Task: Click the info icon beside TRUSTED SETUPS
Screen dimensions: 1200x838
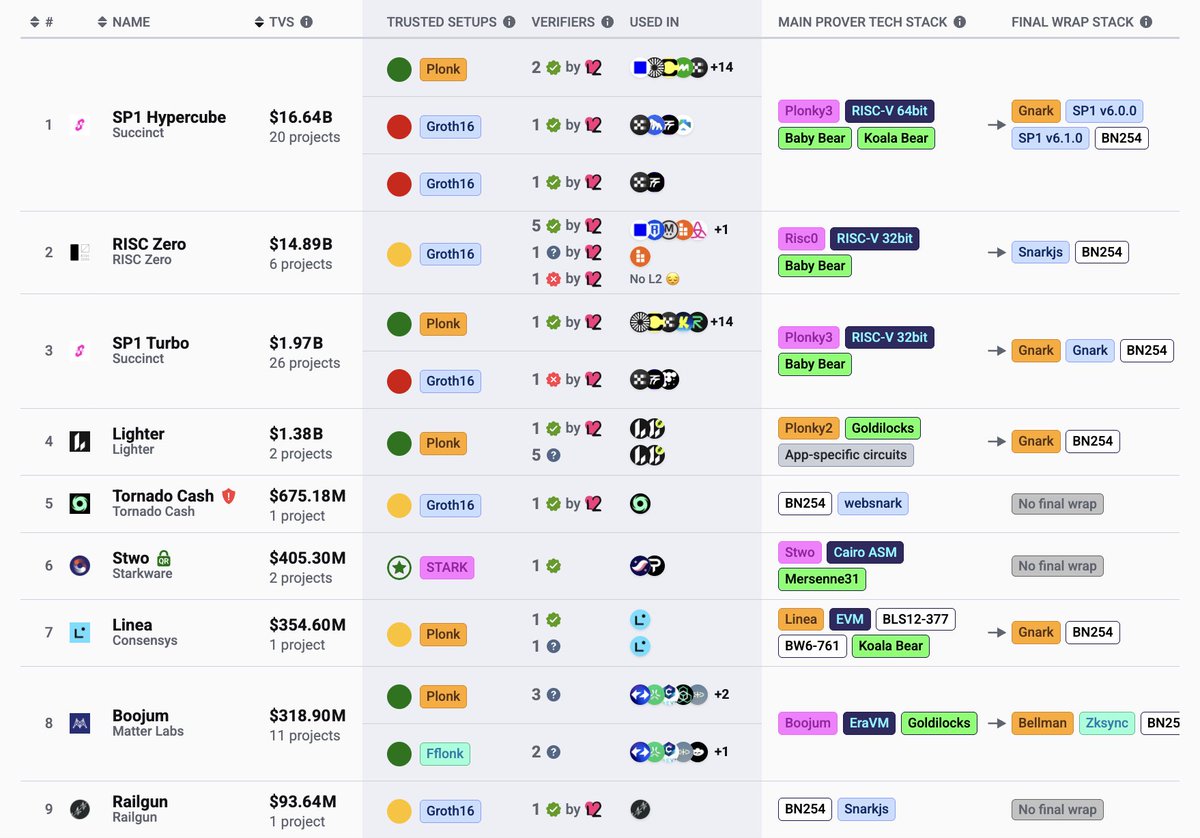Action: [509, 21]
